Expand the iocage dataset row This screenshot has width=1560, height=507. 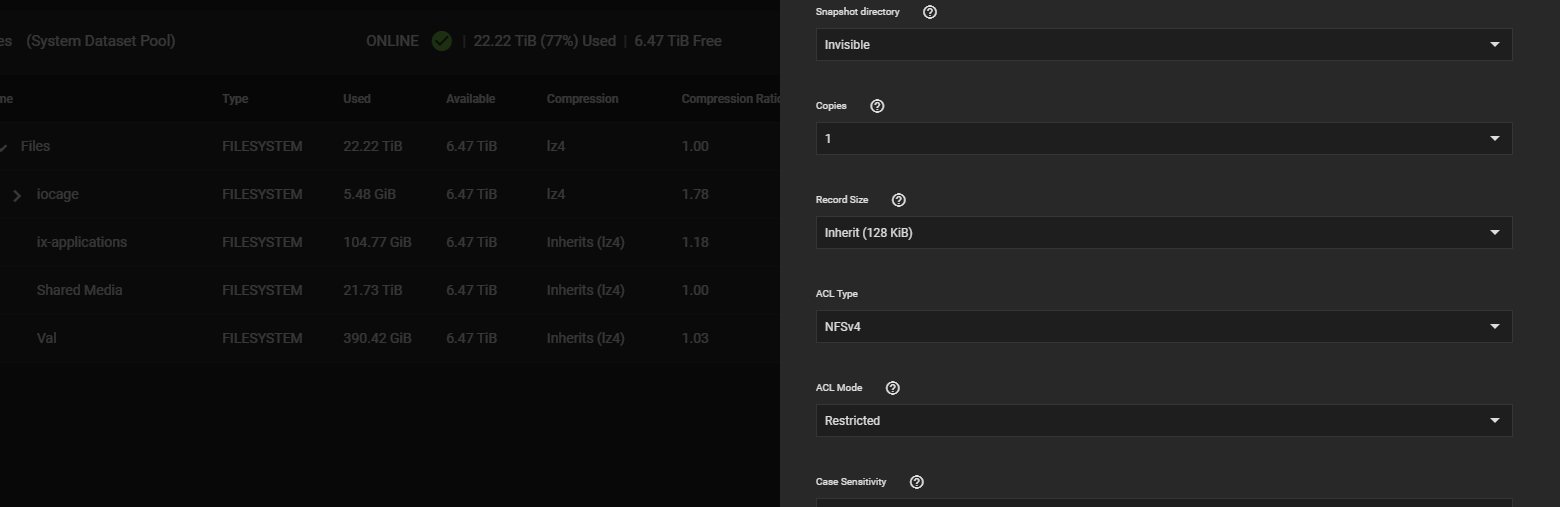coord(17,195)
